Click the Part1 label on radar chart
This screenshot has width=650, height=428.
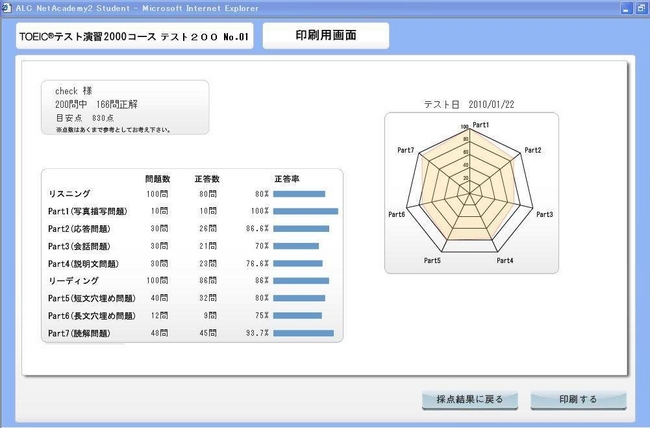point(481,125)
